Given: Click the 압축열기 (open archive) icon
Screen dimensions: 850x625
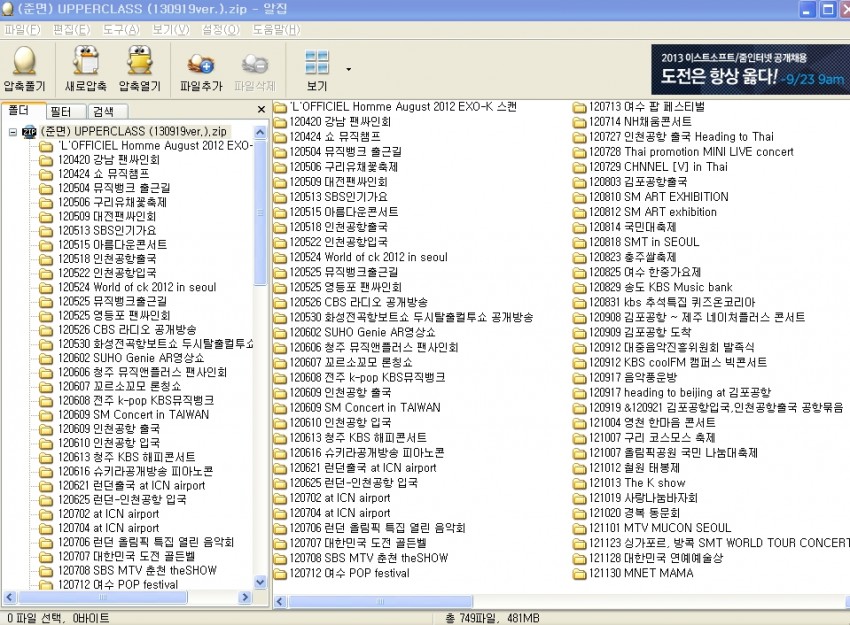Looking at the screenshot, I should coord(139,60).
